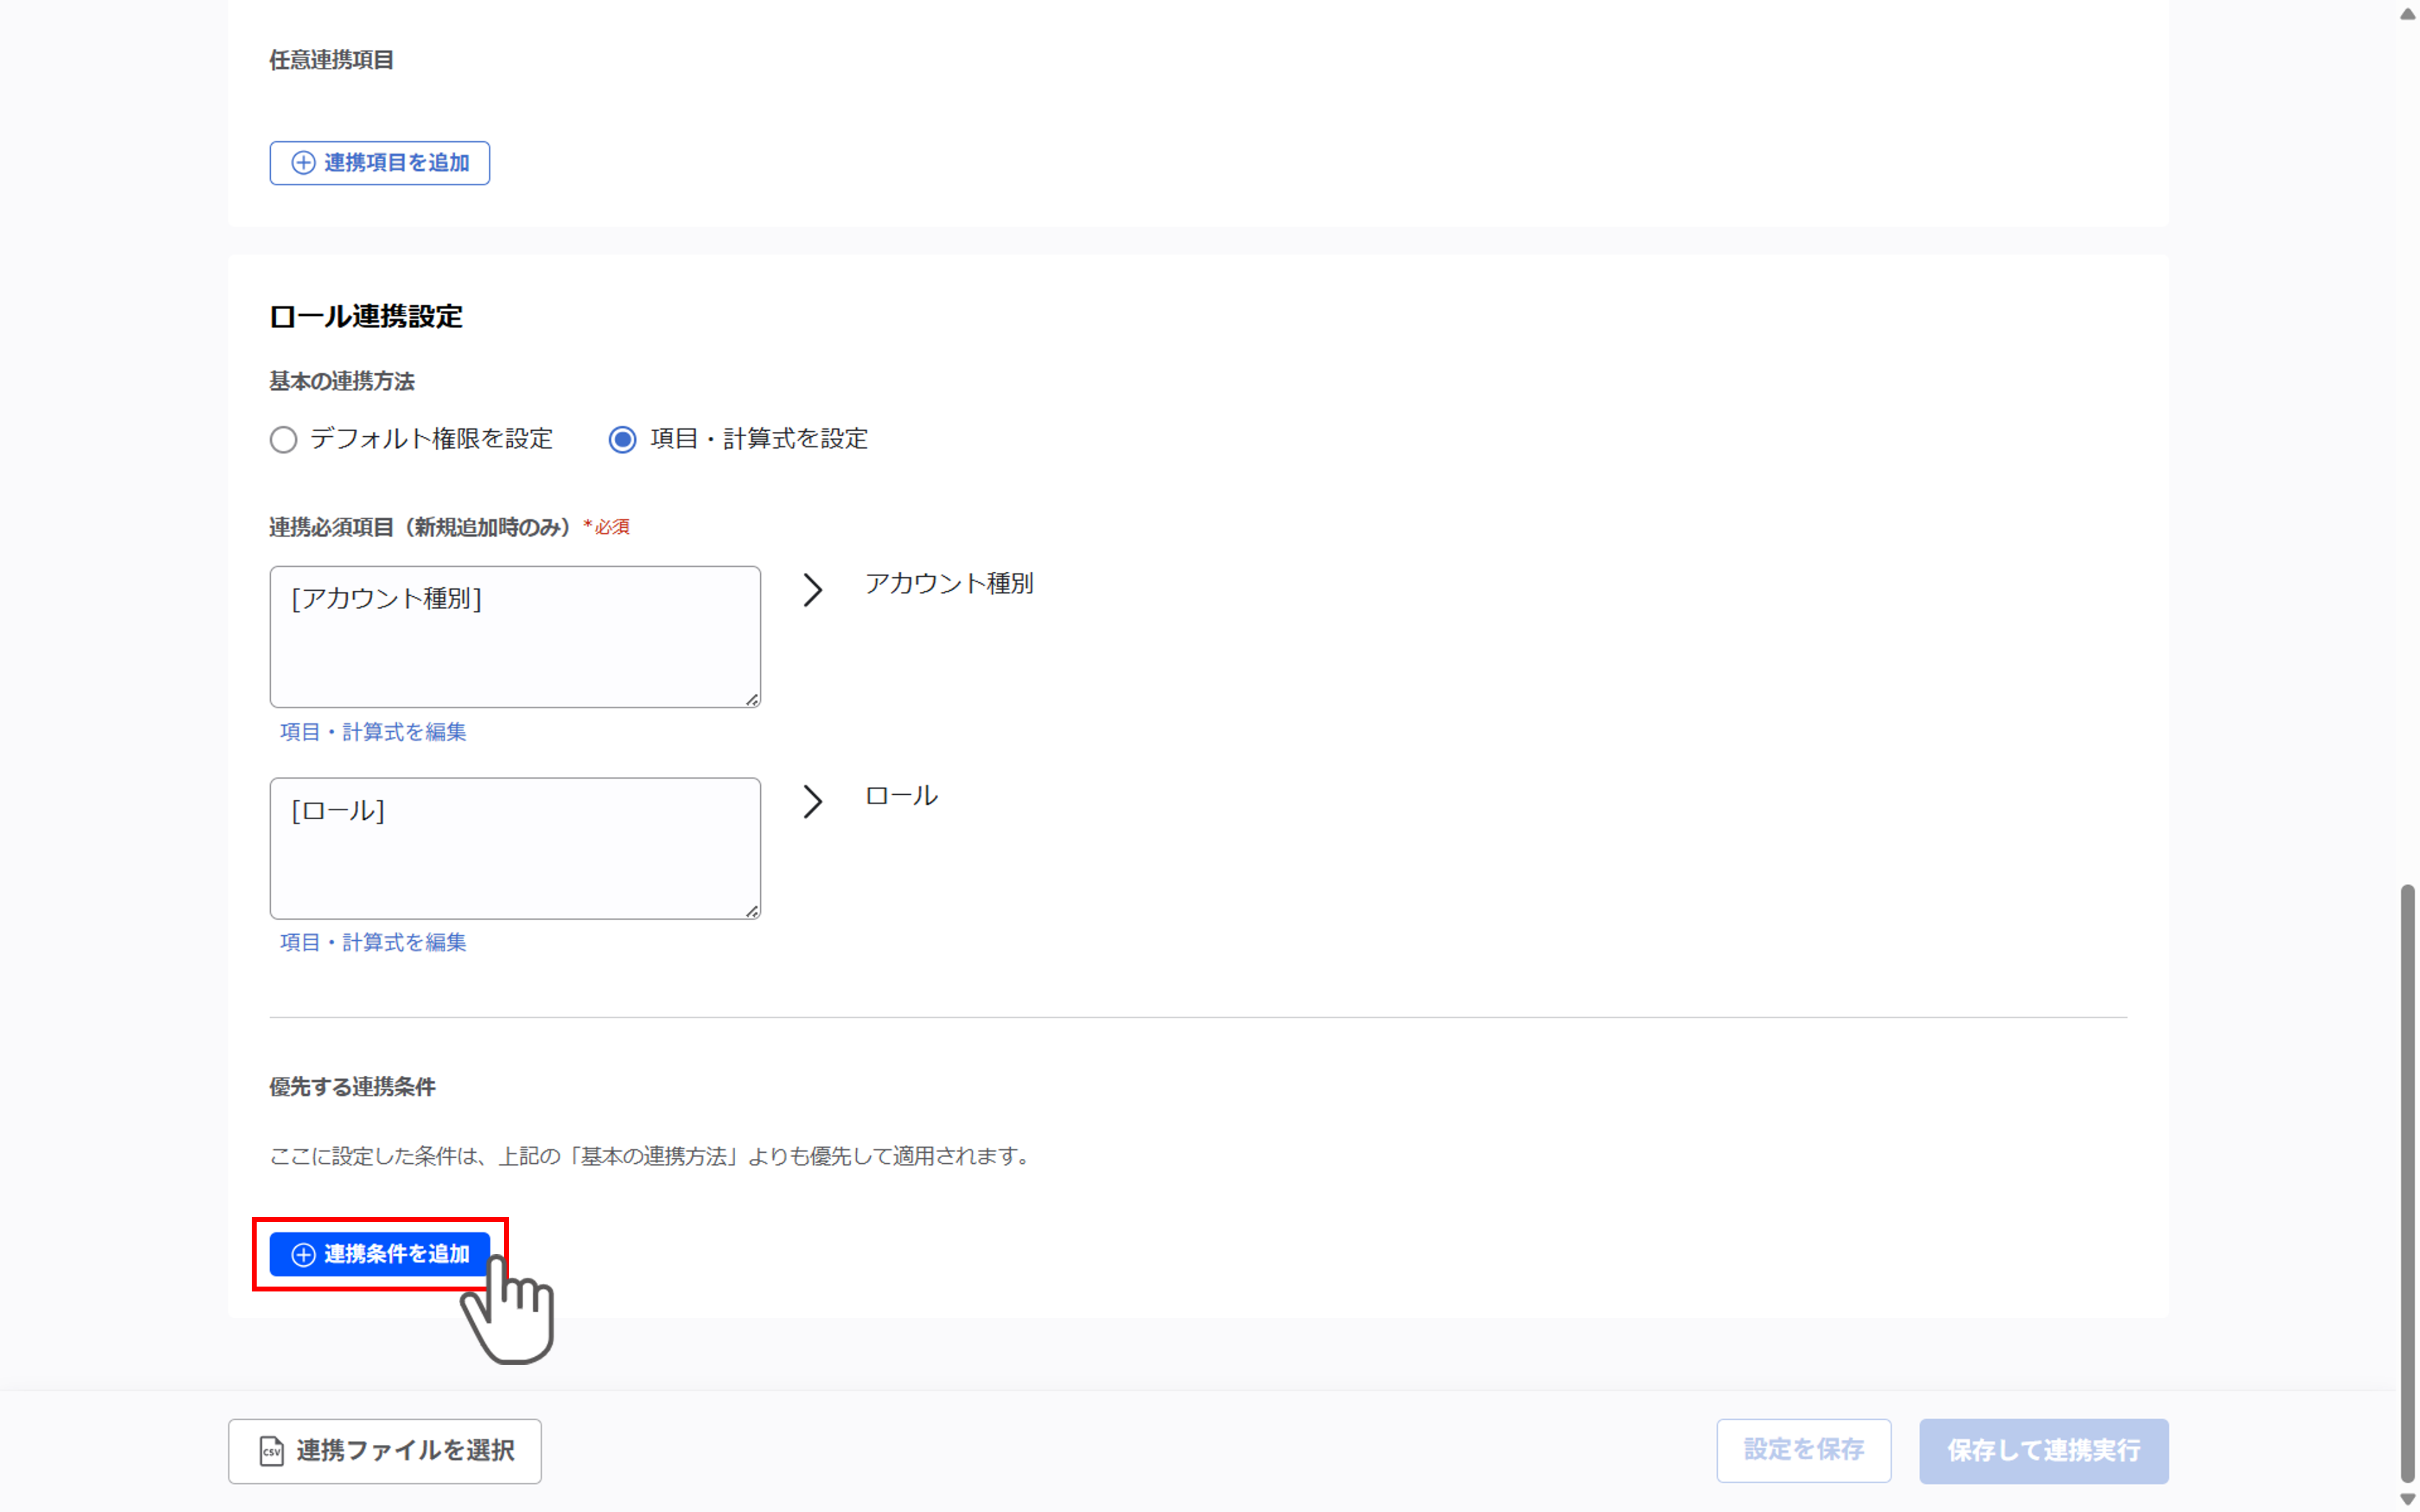Click into the [ロール] text area
The height and width of the screenshot is (1512, 2420).
point(515,848)
